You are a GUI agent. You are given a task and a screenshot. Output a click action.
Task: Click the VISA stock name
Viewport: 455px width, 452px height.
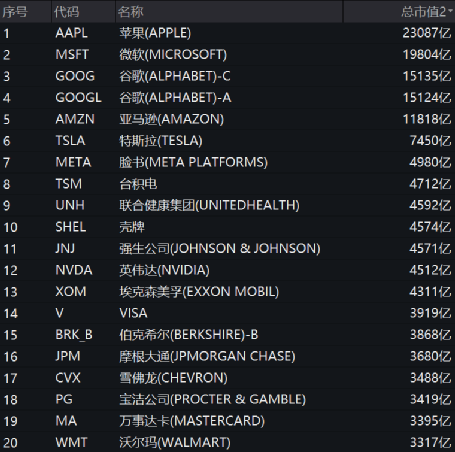click(x=133, y=313)
